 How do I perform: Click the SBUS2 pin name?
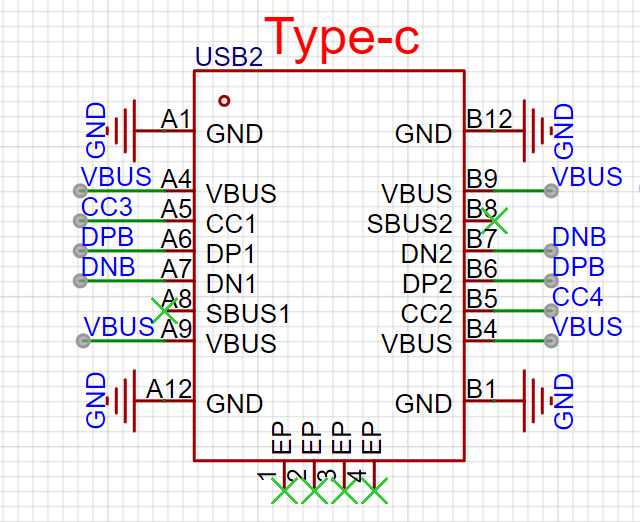410,224
